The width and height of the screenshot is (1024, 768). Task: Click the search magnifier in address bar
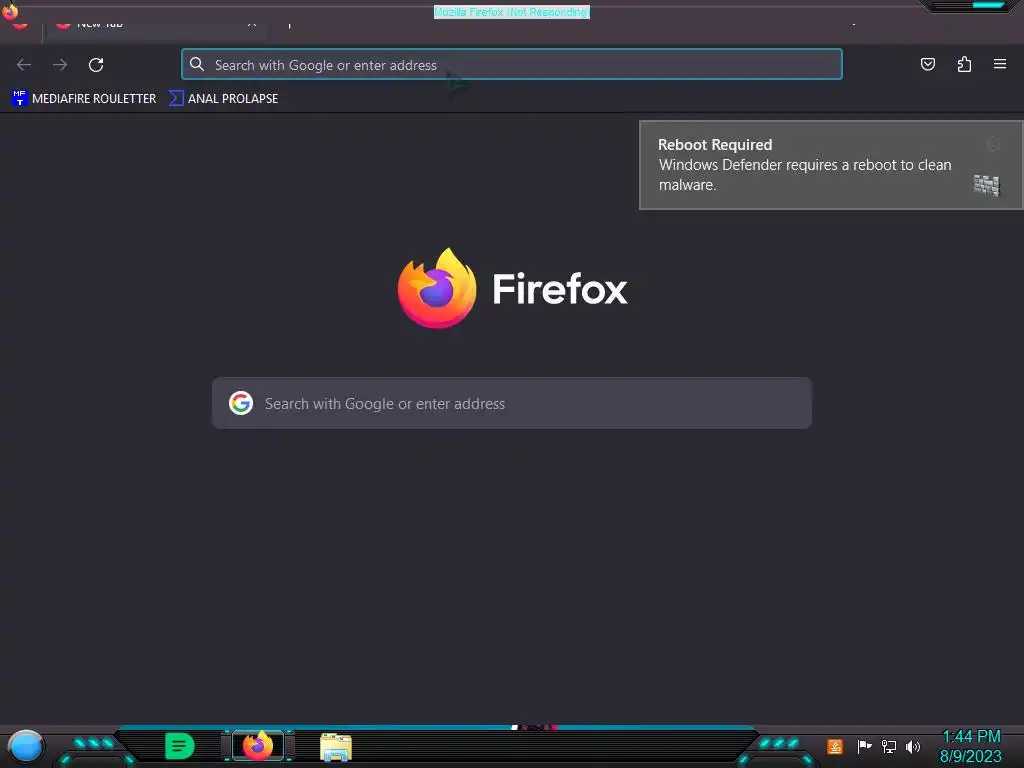point(197,64)
